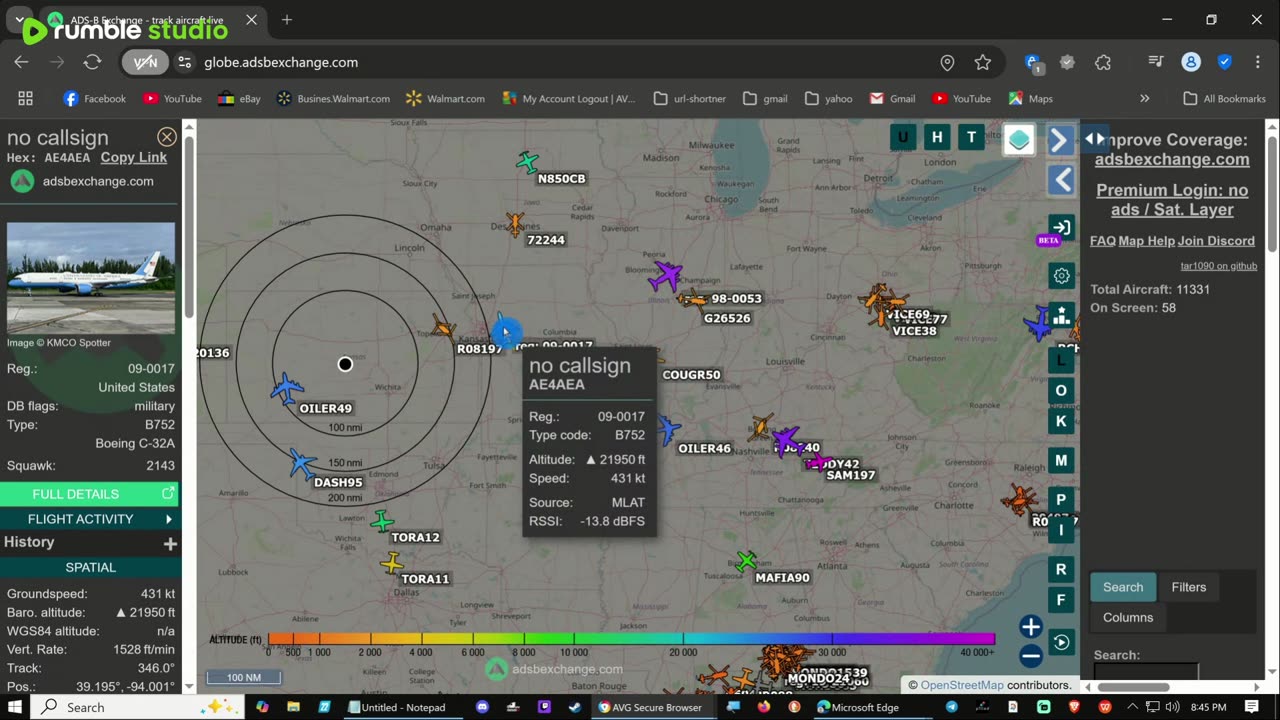Open the Facebook bookmark
This screenshot has height=720, width=1280.
[x=94, y=99]
